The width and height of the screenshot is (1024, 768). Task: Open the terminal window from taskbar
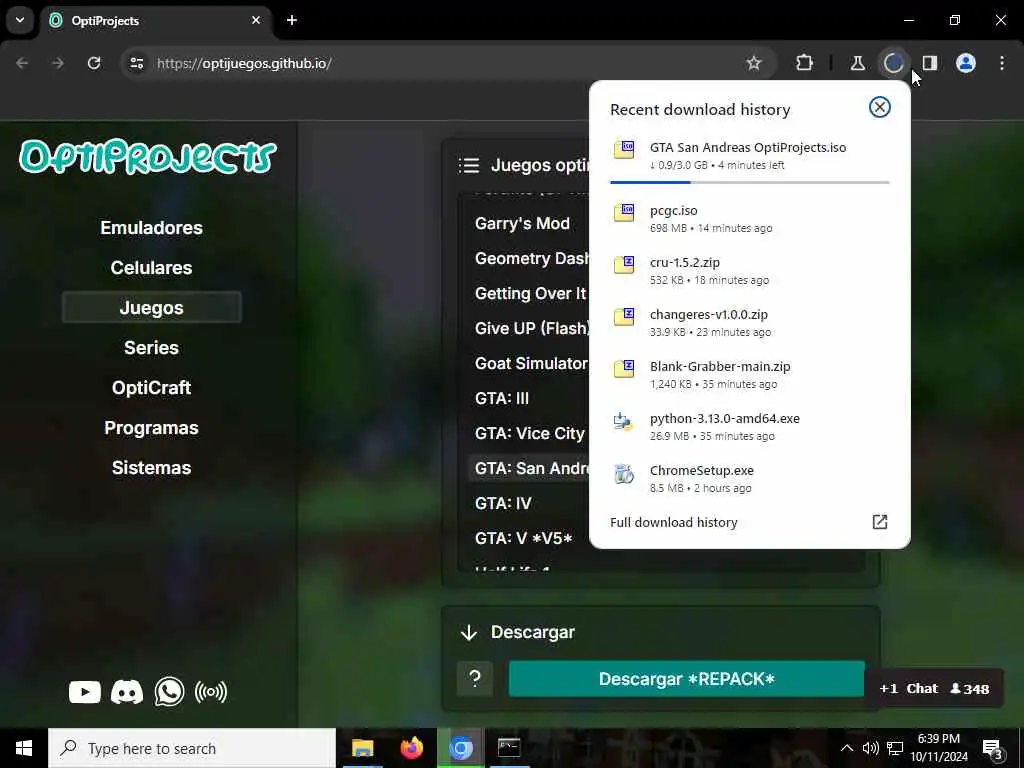[509, 748]
